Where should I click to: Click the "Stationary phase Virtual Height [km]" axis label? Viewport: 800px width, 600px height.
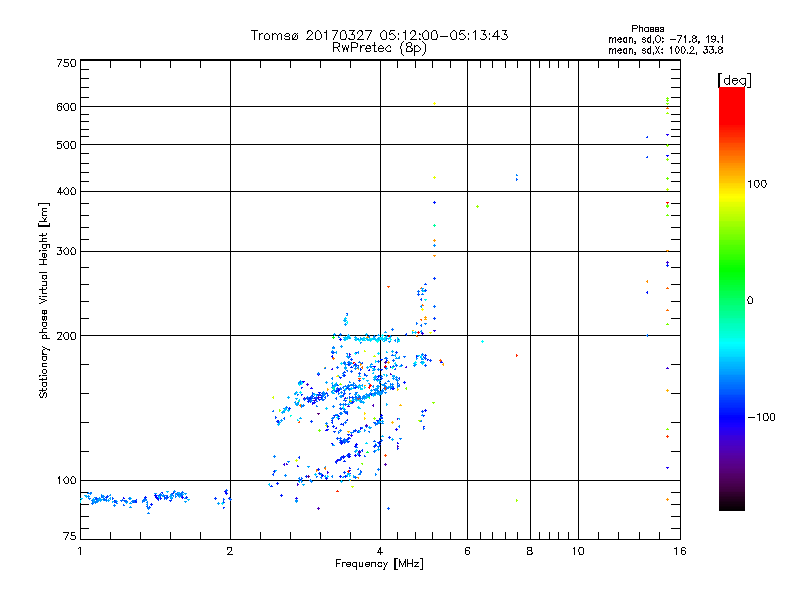point(43,301)
